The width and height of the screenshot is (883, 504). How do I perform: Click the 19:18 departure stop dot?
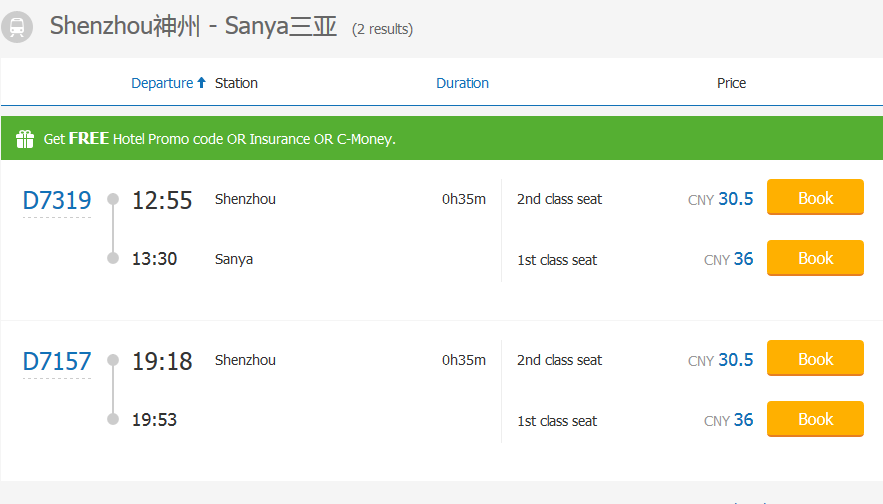(x=113, y=359)
